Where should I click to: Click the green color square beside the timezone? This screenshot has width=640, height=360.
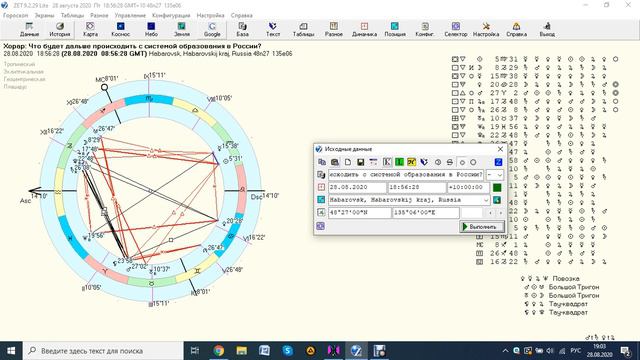click(x=497, y=187)
